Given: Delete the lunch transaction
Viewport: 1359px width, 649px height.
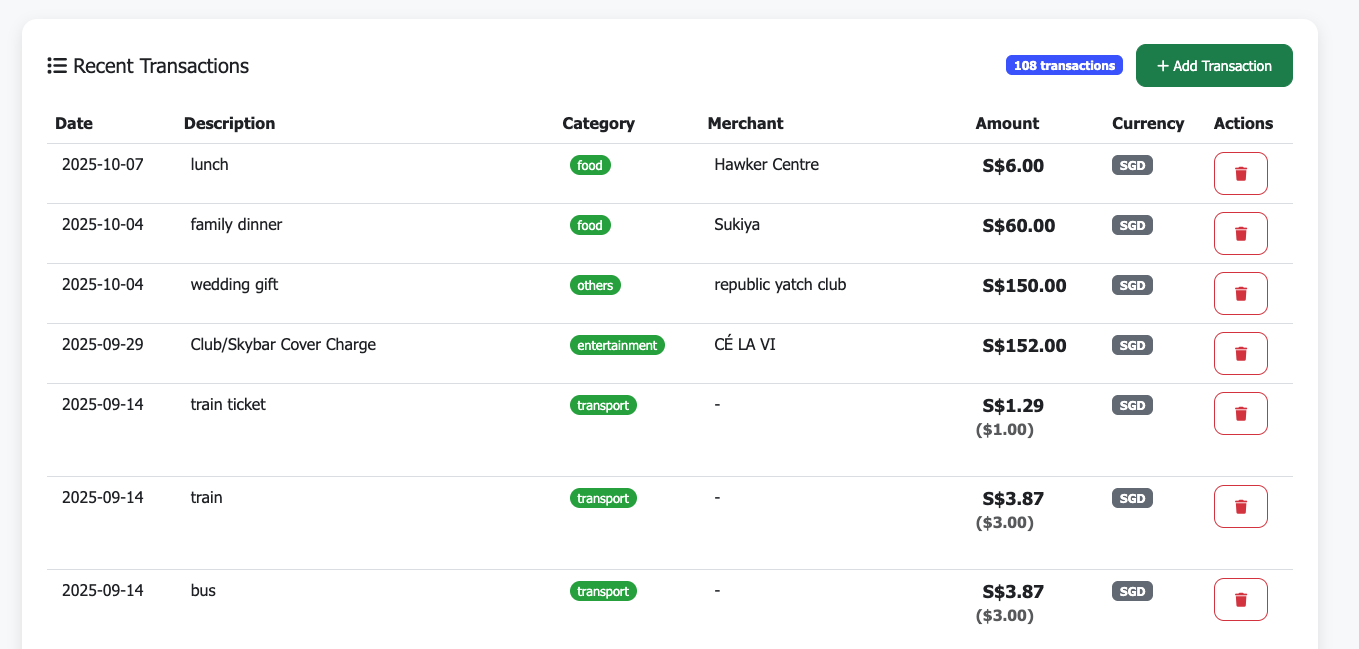Looking at the screenshot, I should (1240, 173).
